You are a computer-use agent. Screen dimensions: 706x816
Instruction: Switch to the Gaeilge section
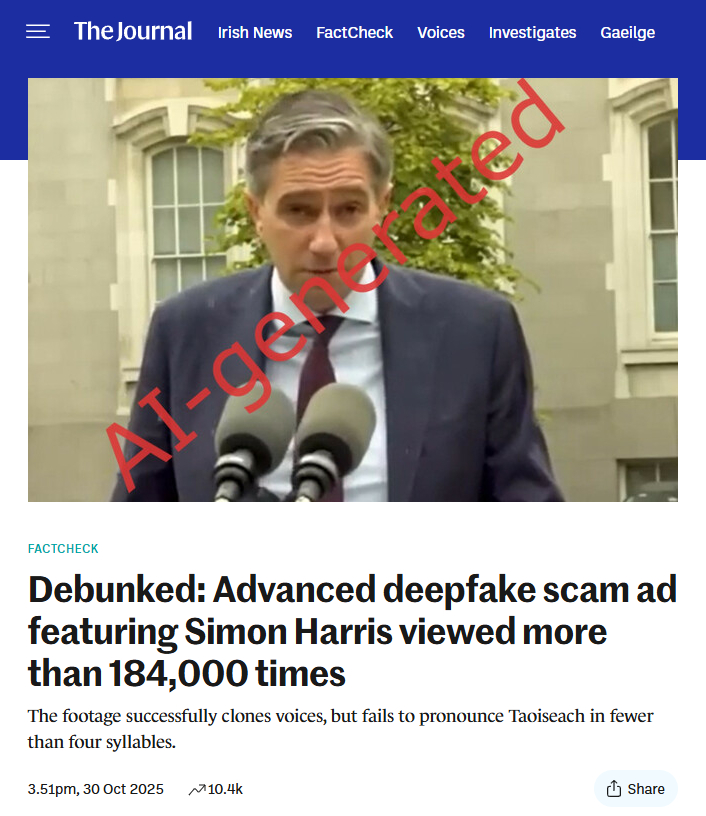(627, 33)
